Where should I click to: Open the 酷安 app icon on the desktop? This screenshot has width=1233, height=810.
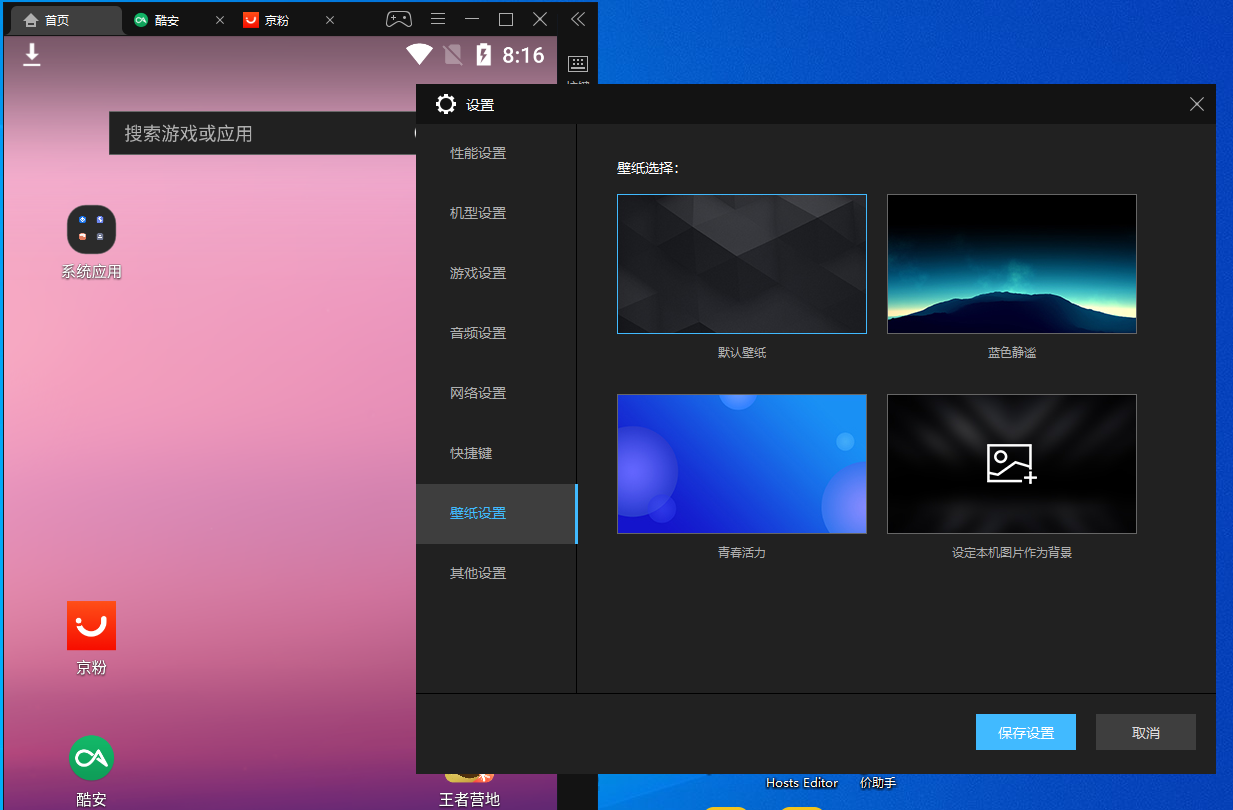pyautogui.click(x=91, y=757)
